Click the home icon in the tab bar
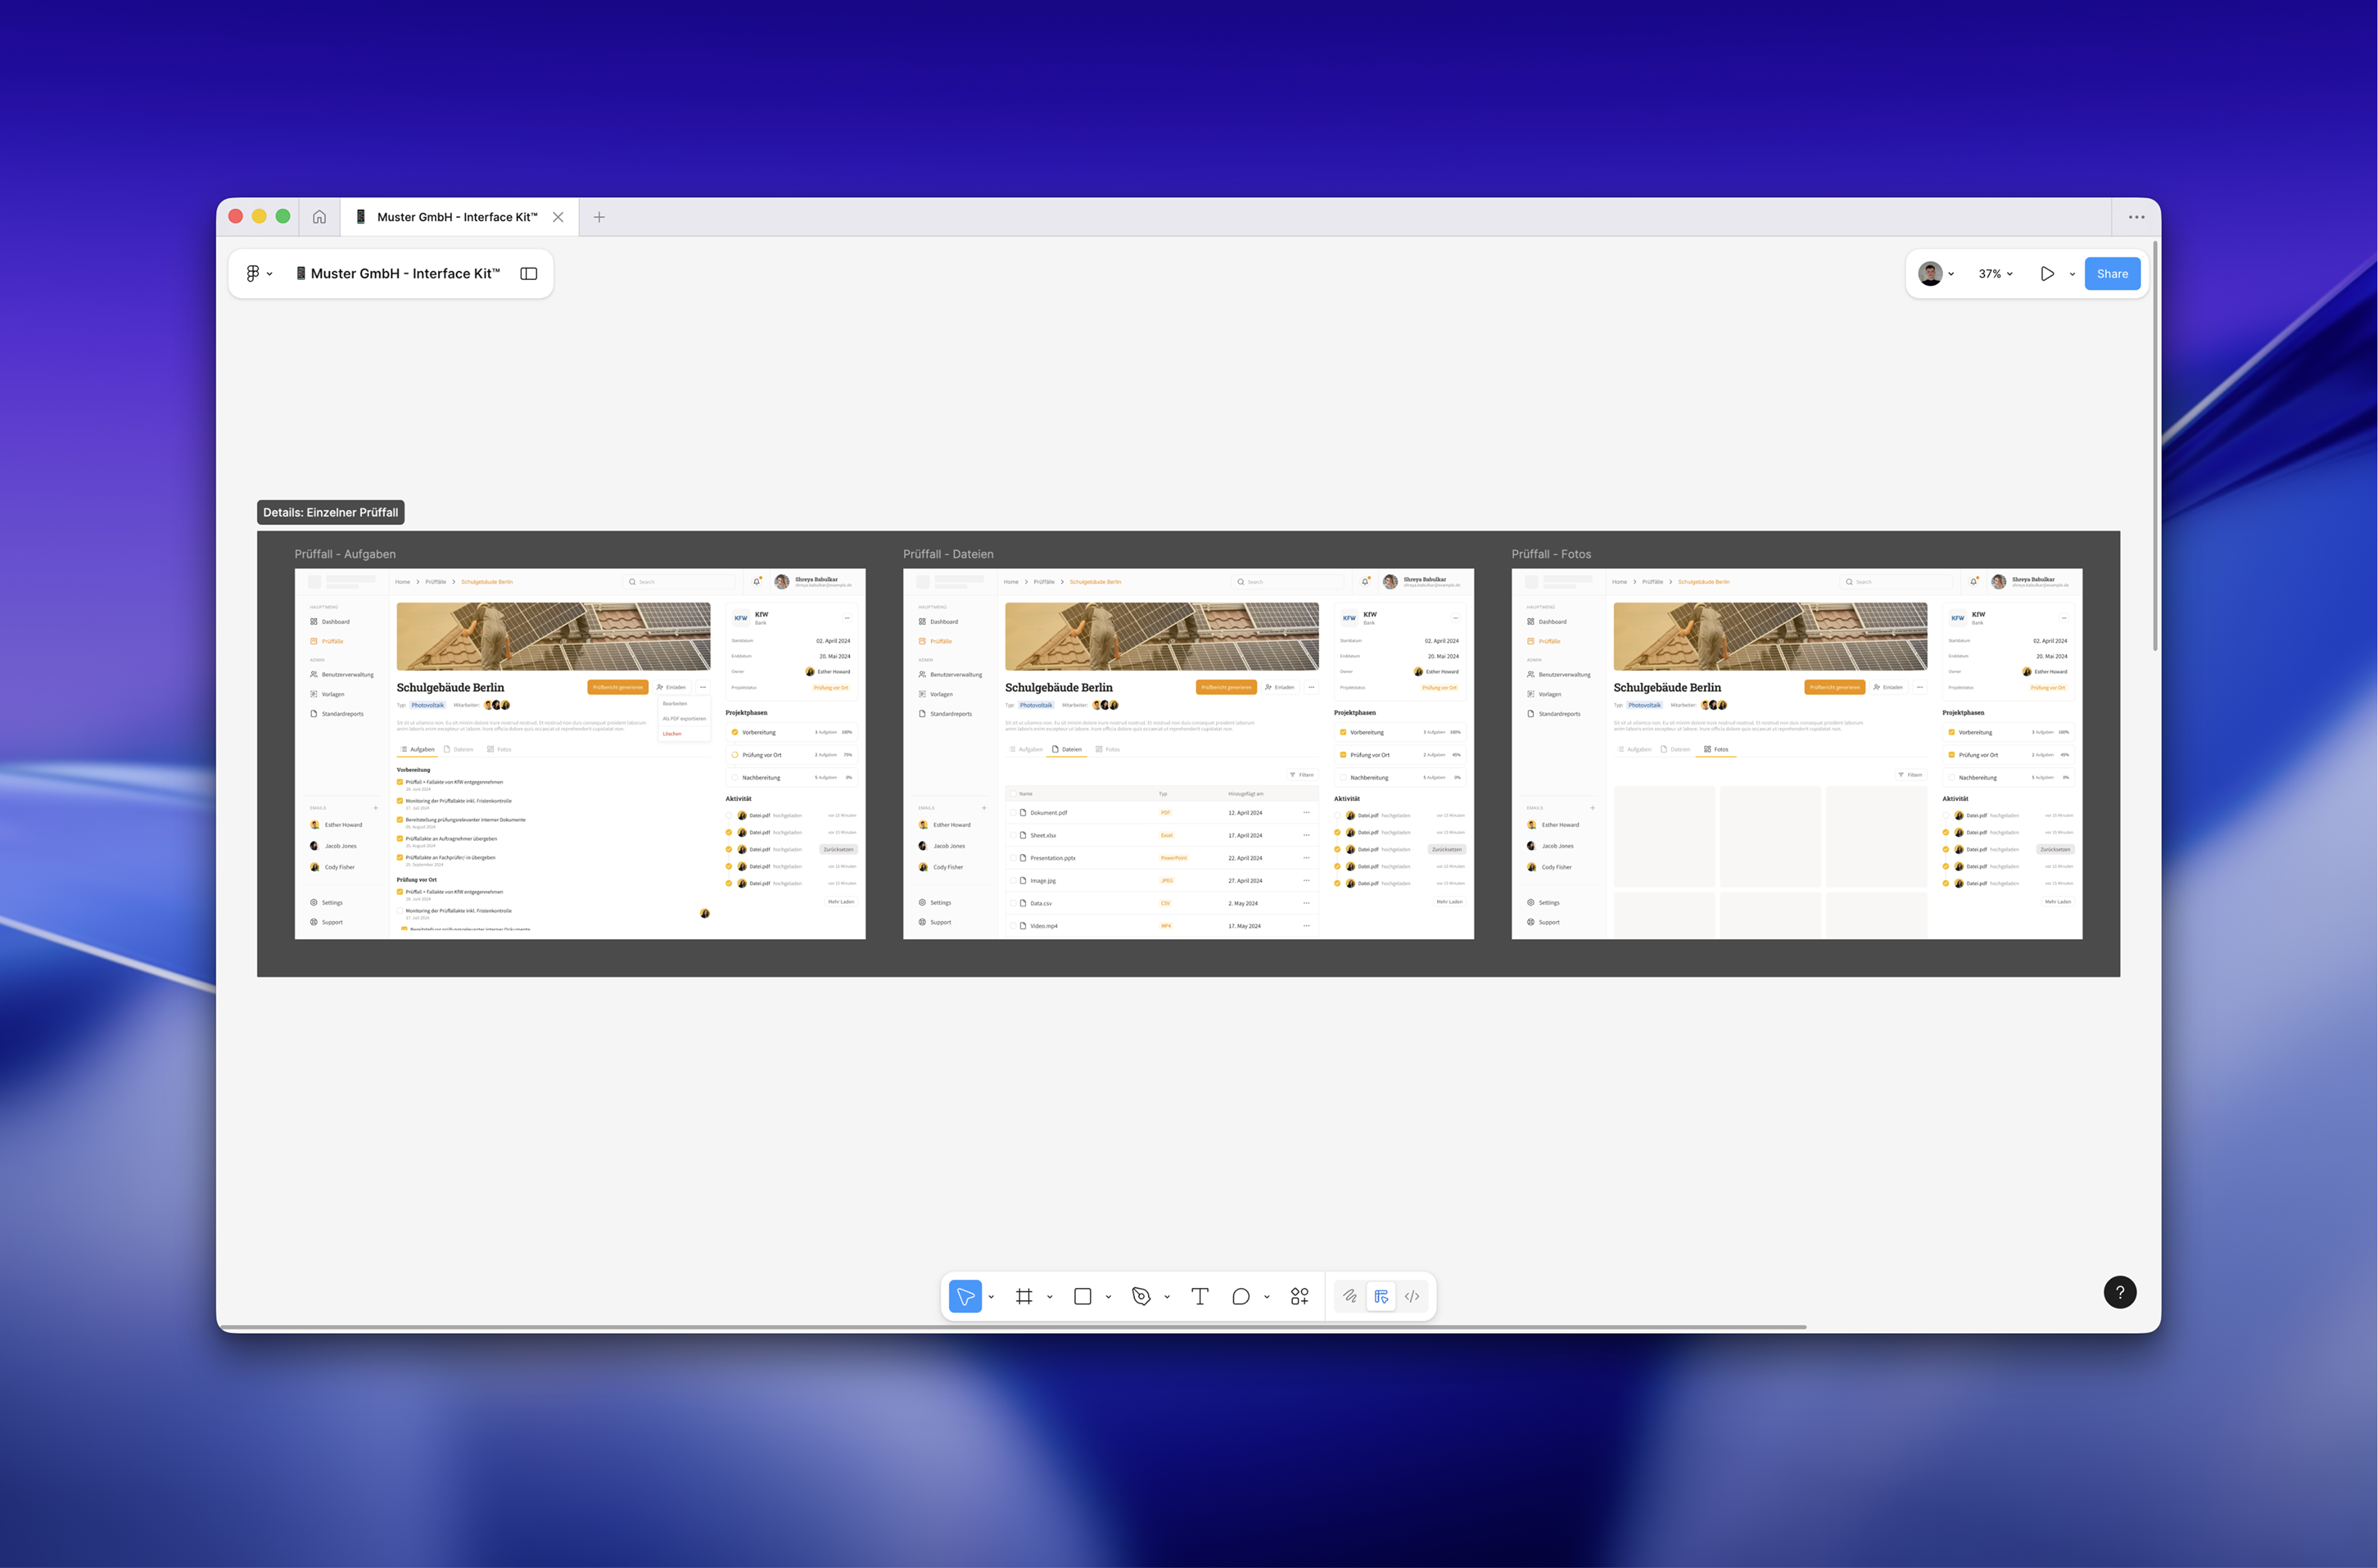This screenshot has width=2378, height=1568. [x=319, y=217]
